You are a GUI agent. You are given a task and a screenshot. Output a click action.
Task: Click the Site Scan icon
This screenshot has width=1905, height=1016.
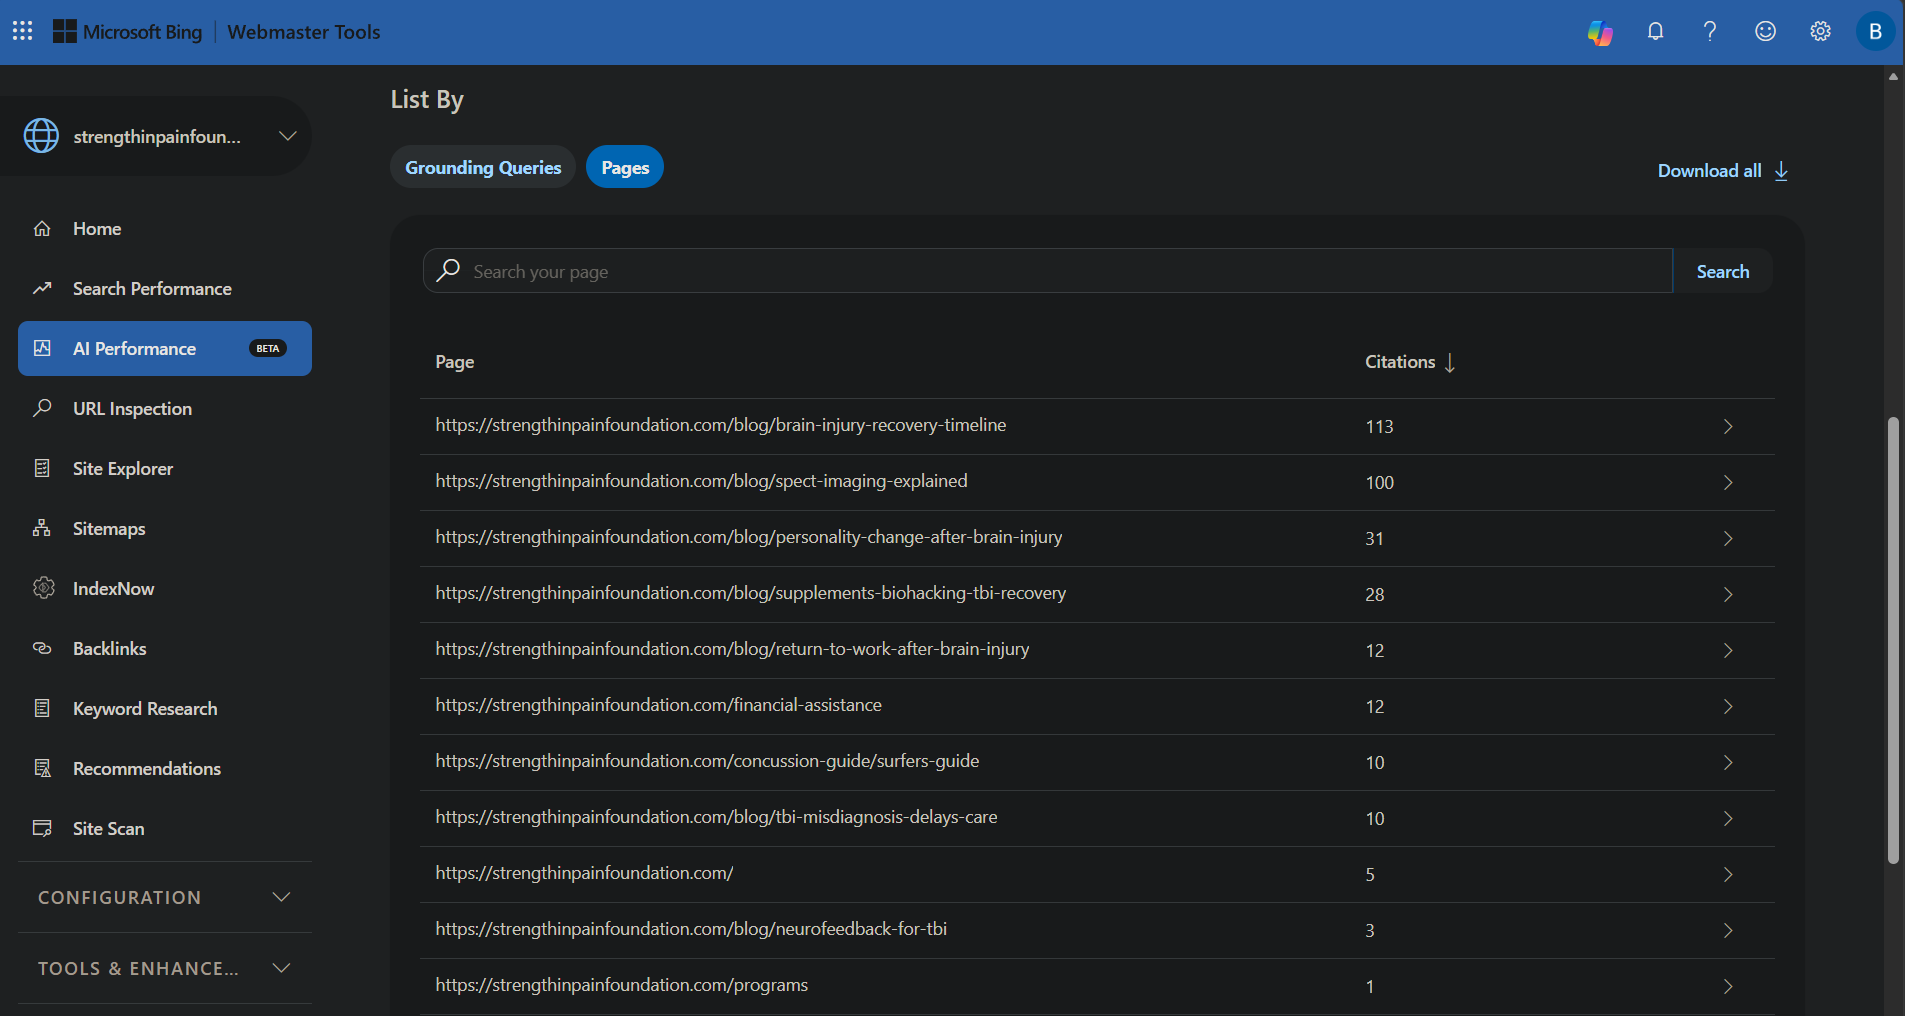pos(42,828)
